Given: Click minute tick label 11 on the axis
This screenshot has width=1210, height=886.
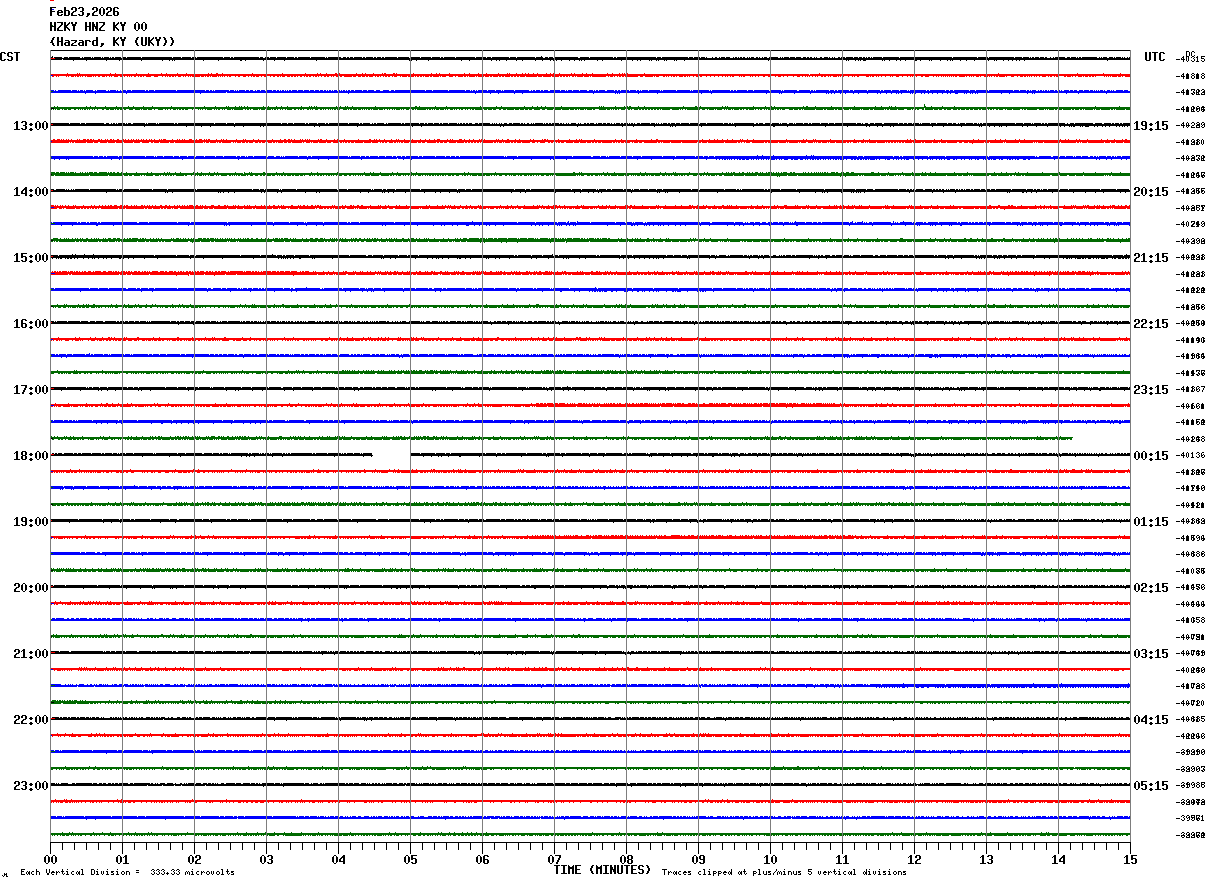Looking at the screenshot, I should (842, 859).
